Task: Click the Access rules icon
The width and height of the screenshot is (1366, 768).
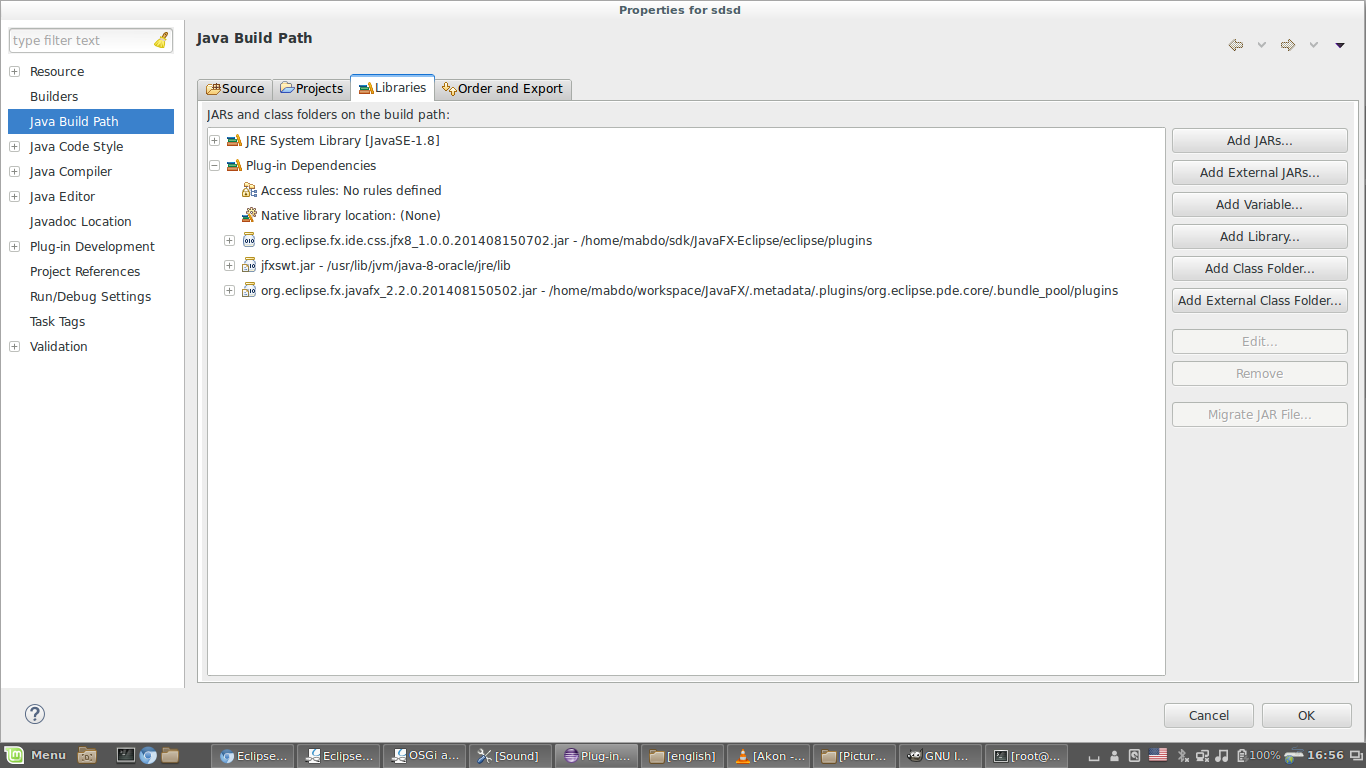Action: click(249, 191)
